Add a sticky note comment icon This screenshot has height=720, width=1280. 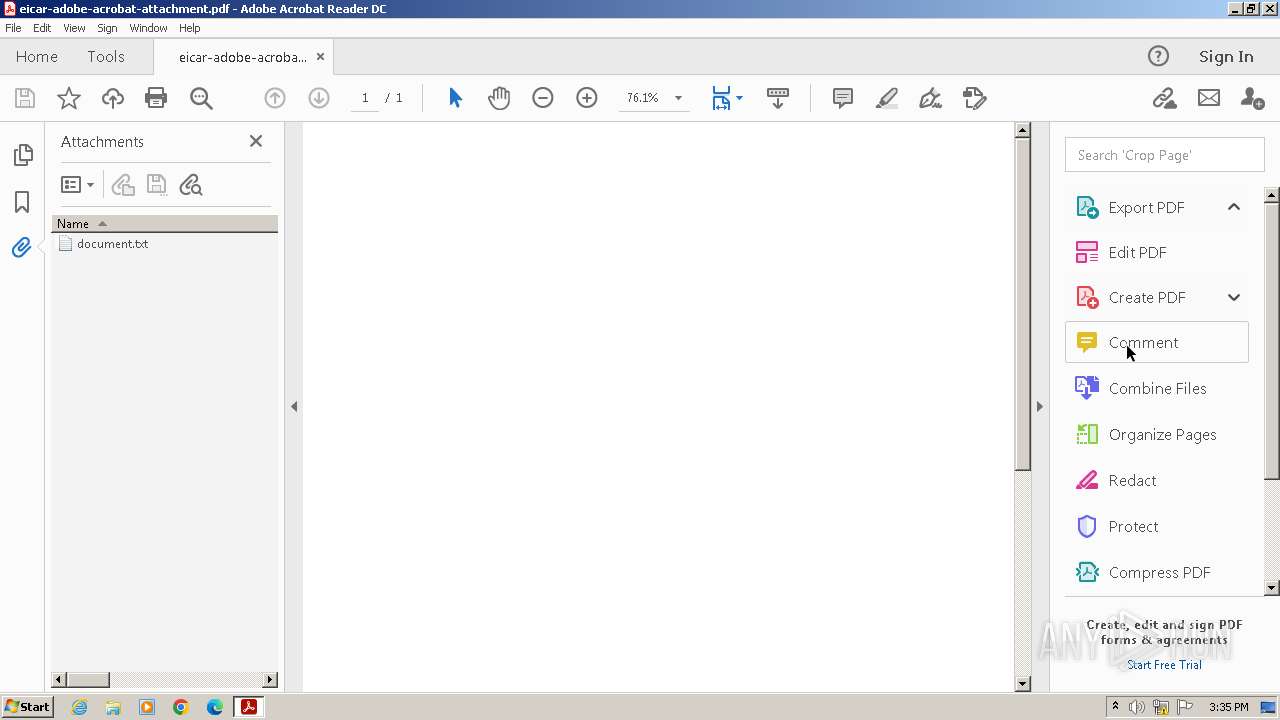tap(843, 98)
